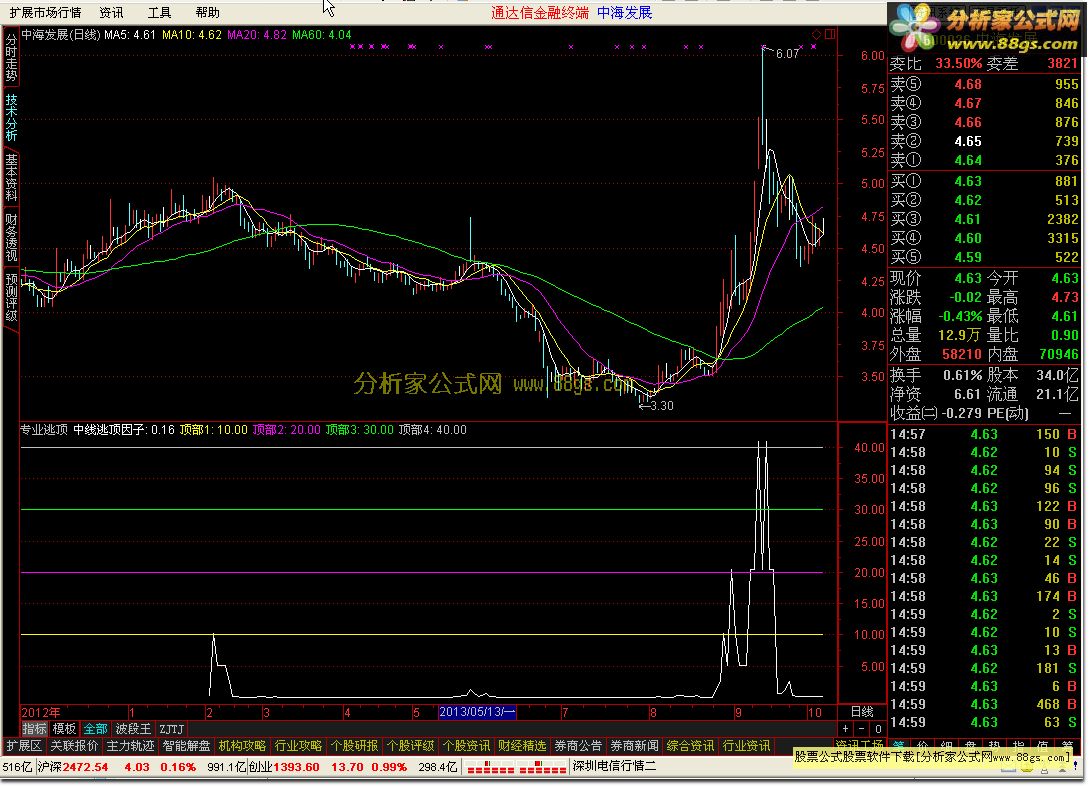Viewport: 1089px width, 786px height.
Task: Click the 顶部1: 10.00 label
Action: point(213,430)
